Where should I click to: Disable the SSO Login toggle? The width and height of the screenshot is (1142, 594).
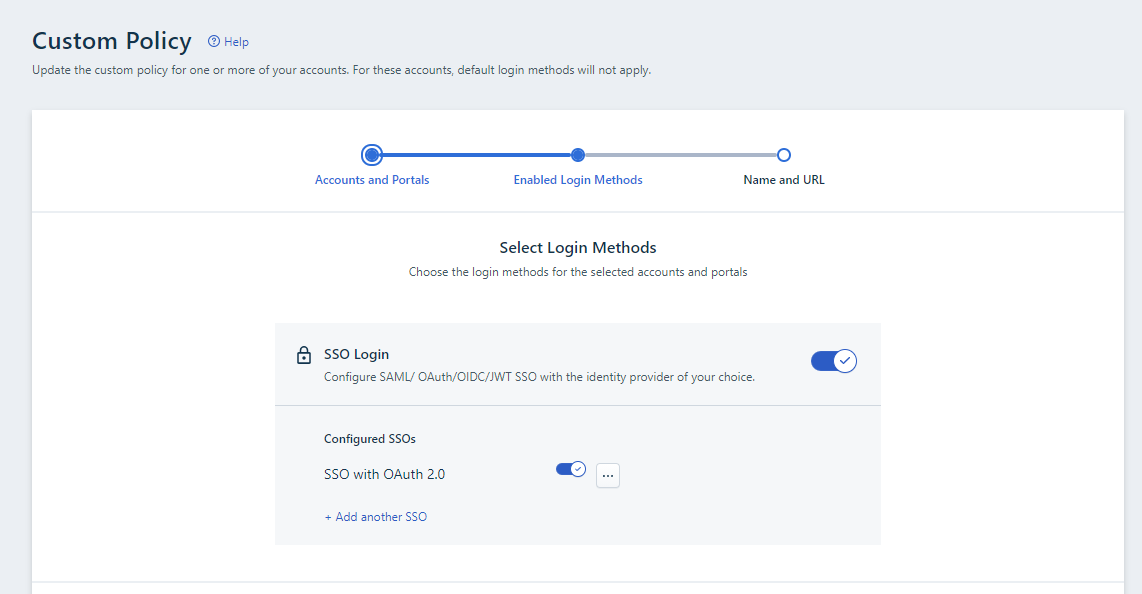[x=833, y=361]
